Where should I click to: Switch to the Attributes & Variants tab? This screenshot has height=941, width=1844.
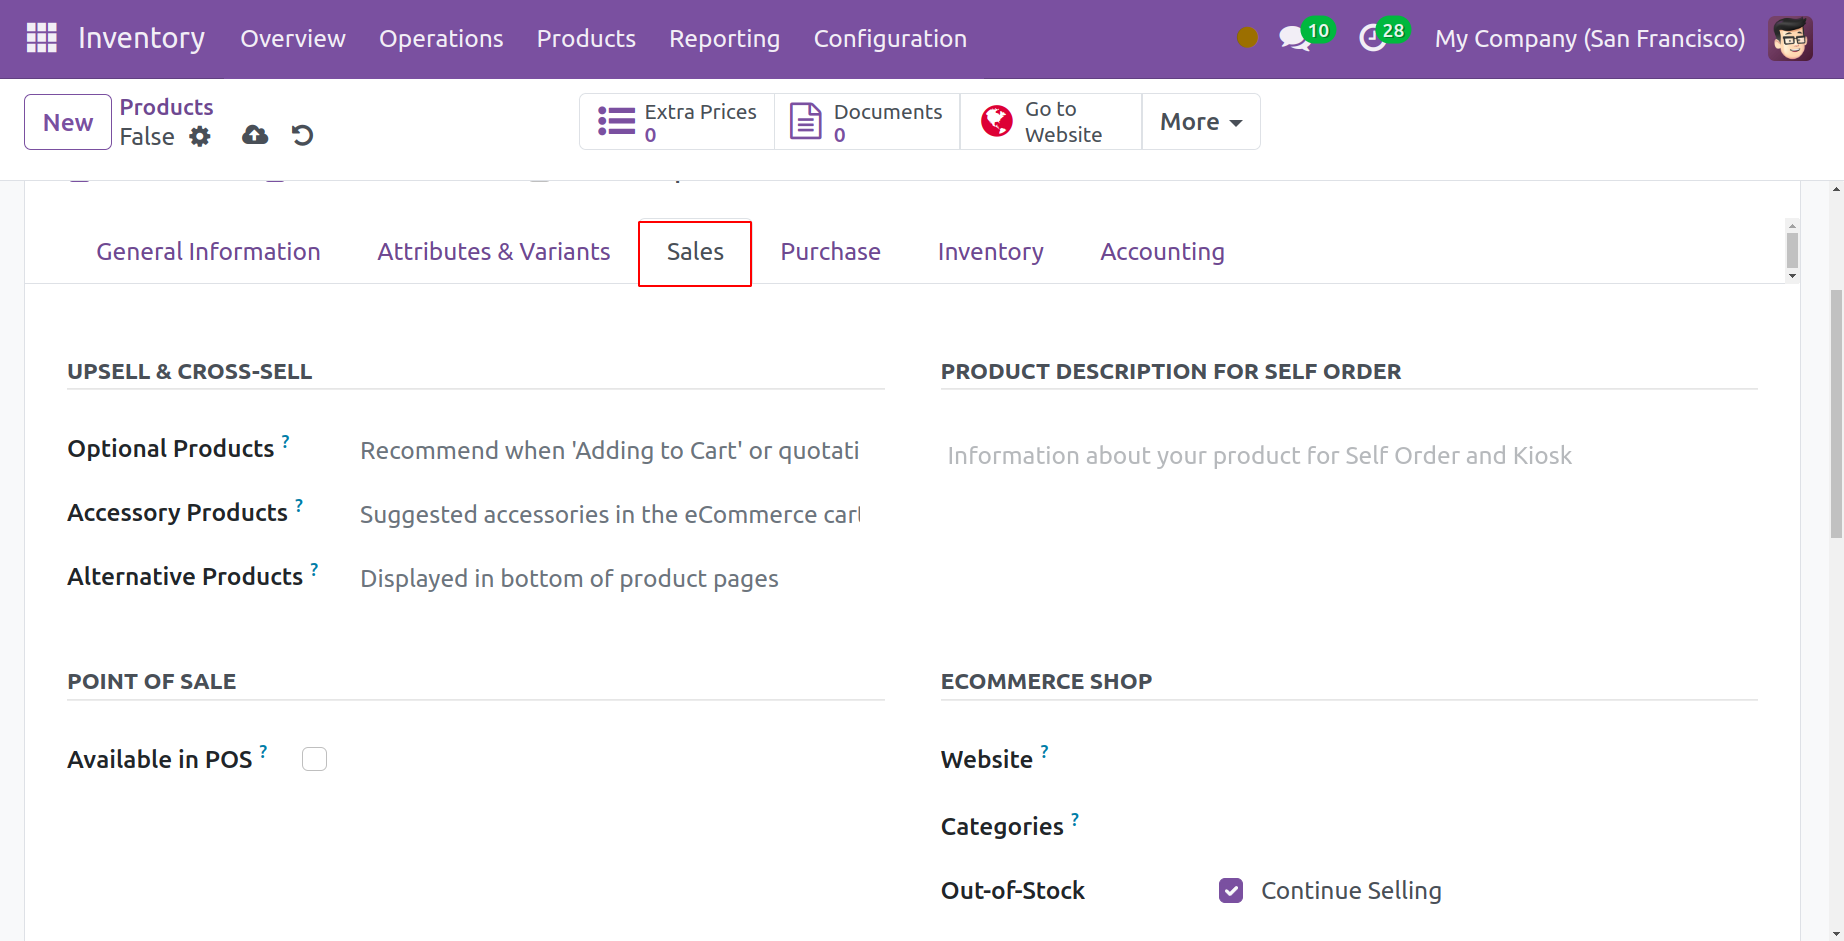493,252
